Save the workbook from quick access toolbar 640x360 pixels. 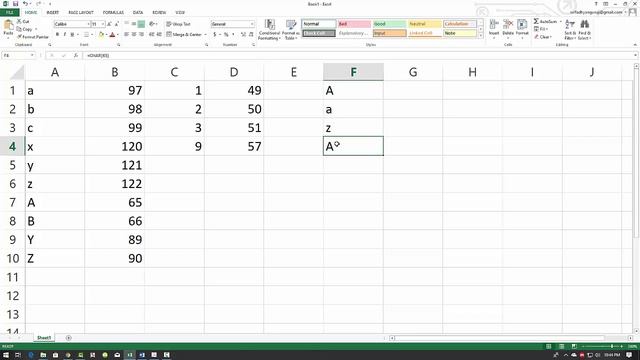pos(16,4)
